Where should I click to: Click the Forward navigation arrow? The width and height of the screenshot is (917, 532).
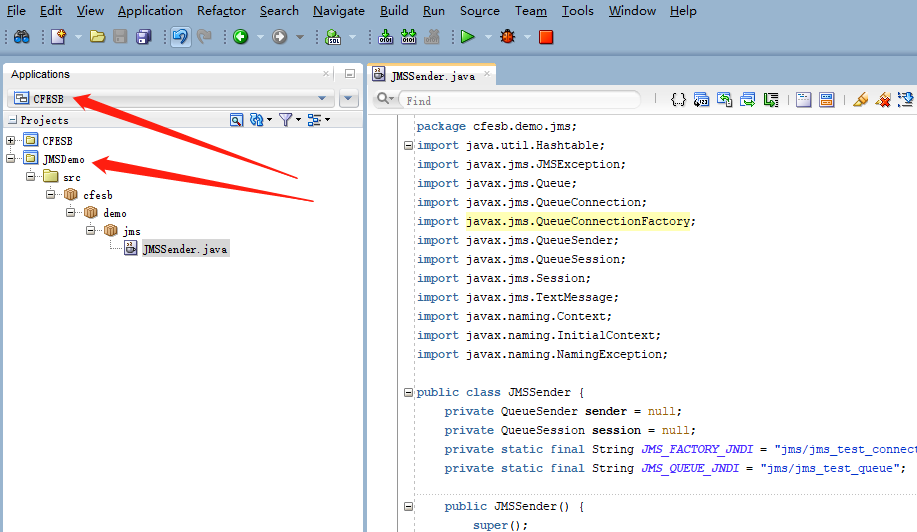pos(280,37)
